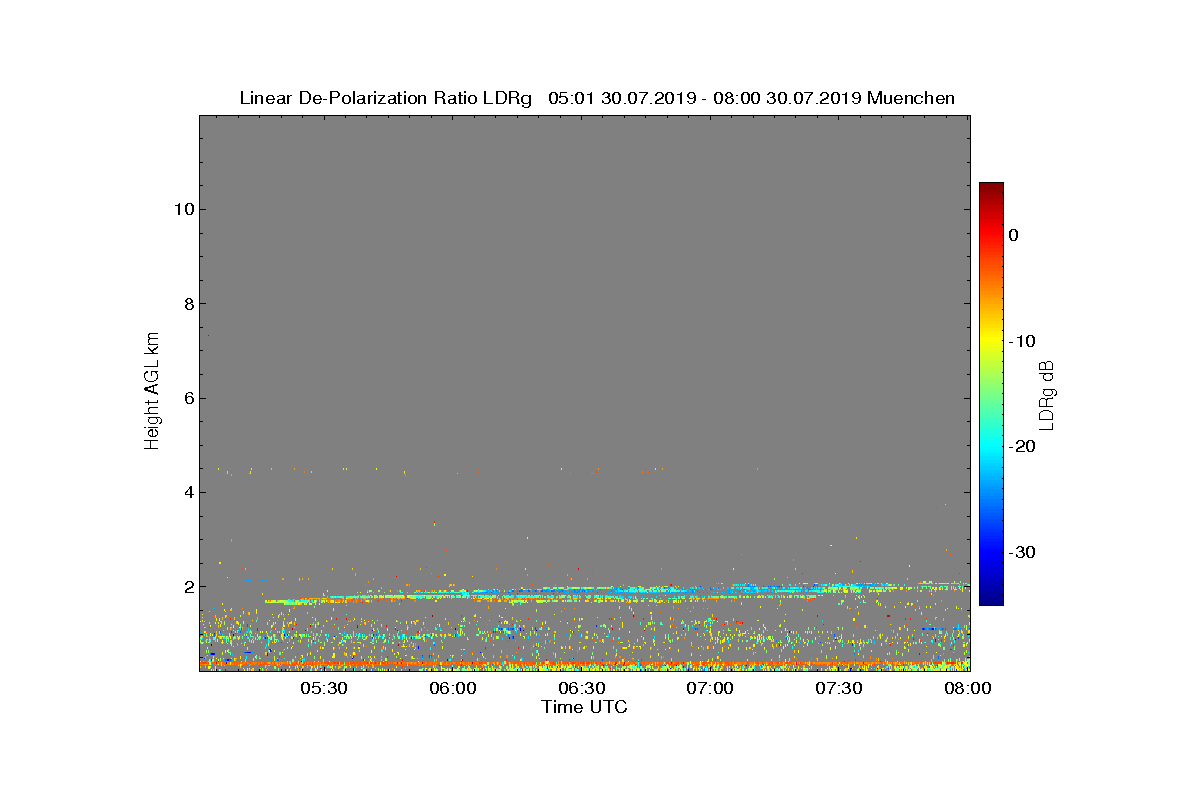Click the 6 km height tick label
Viewport: 1200px width, 800px height.
(x=187, y=398)
